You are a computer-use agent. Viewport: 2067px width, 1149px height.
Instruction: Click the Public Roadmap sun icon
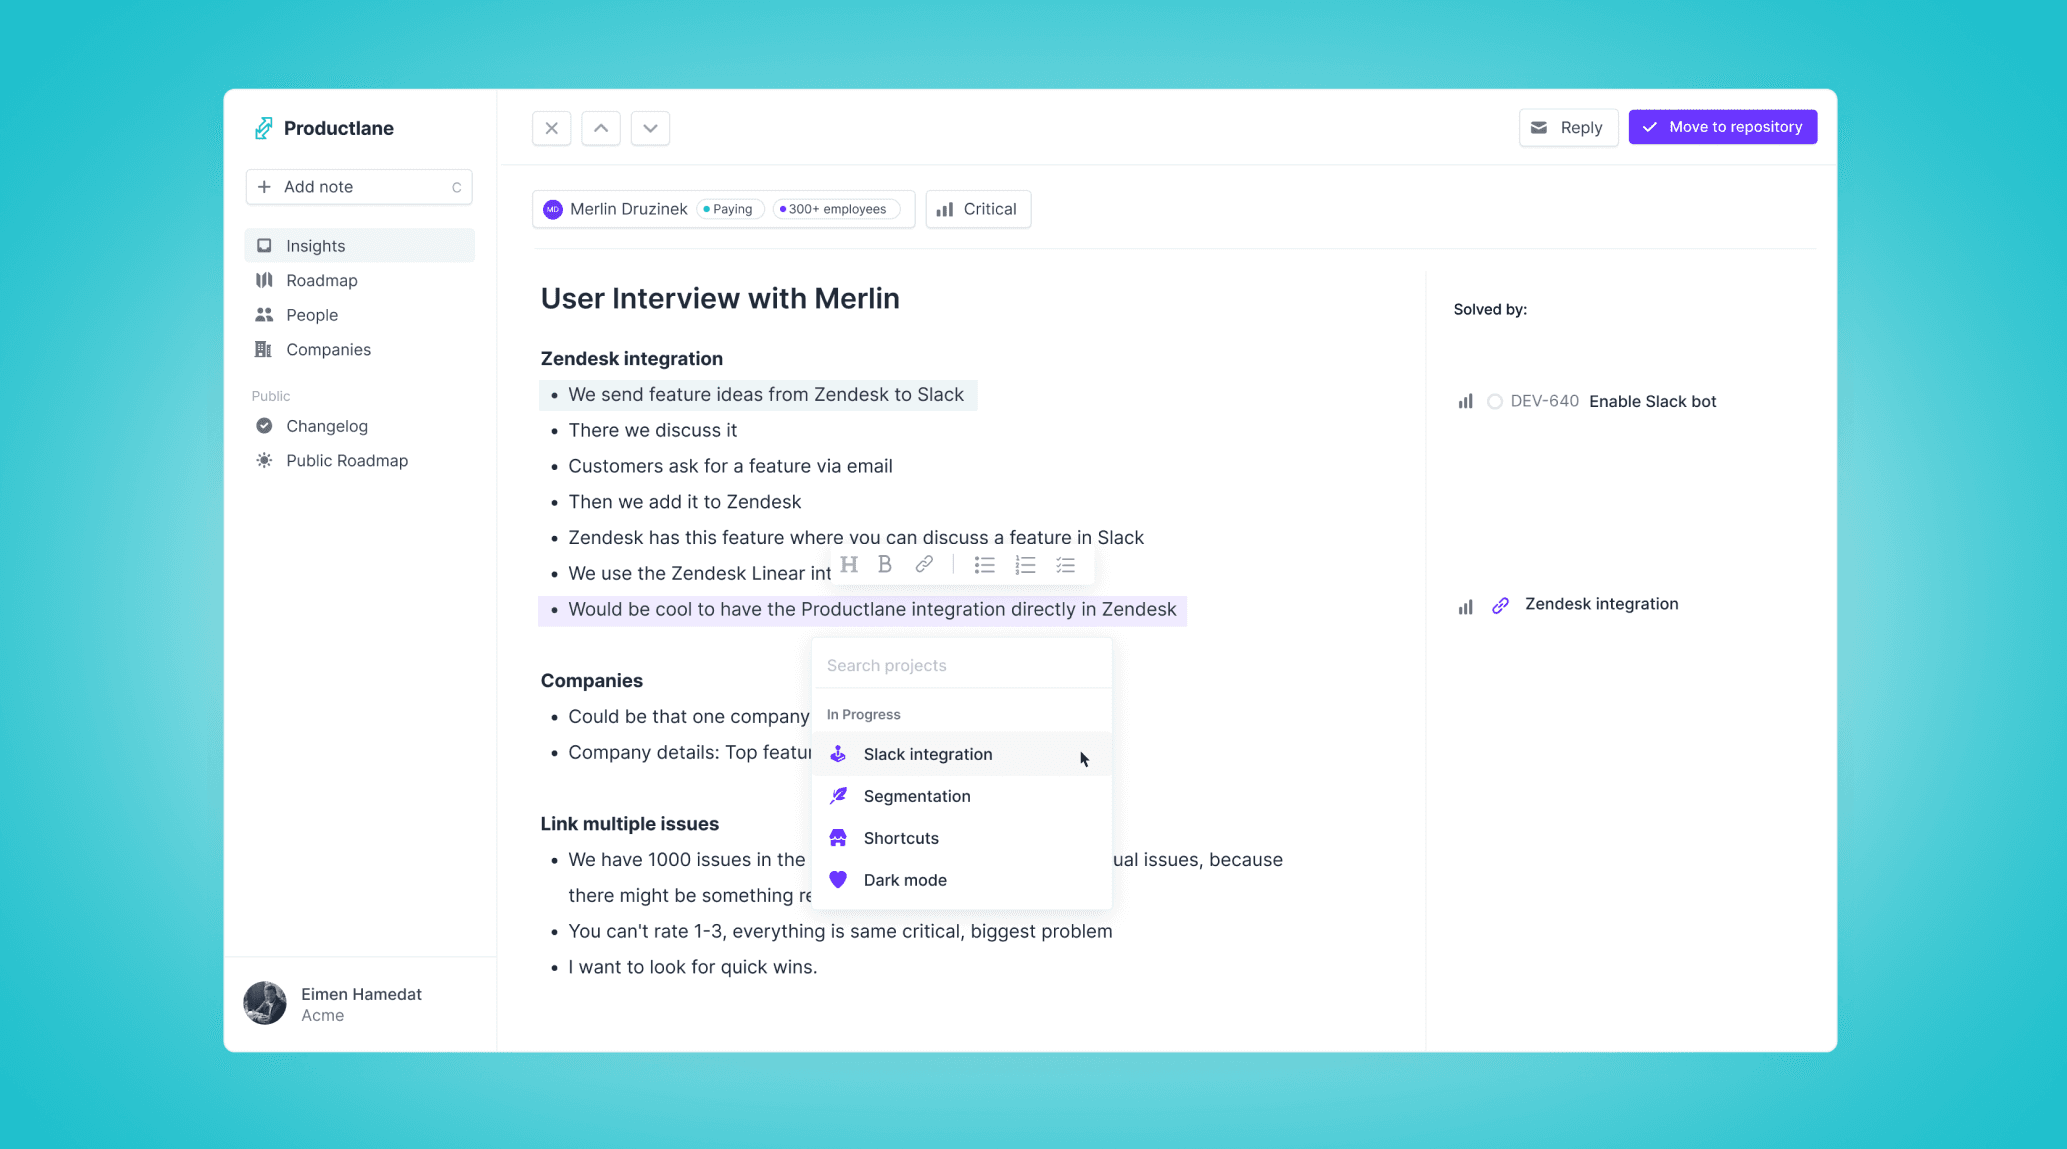coord(264,460)
